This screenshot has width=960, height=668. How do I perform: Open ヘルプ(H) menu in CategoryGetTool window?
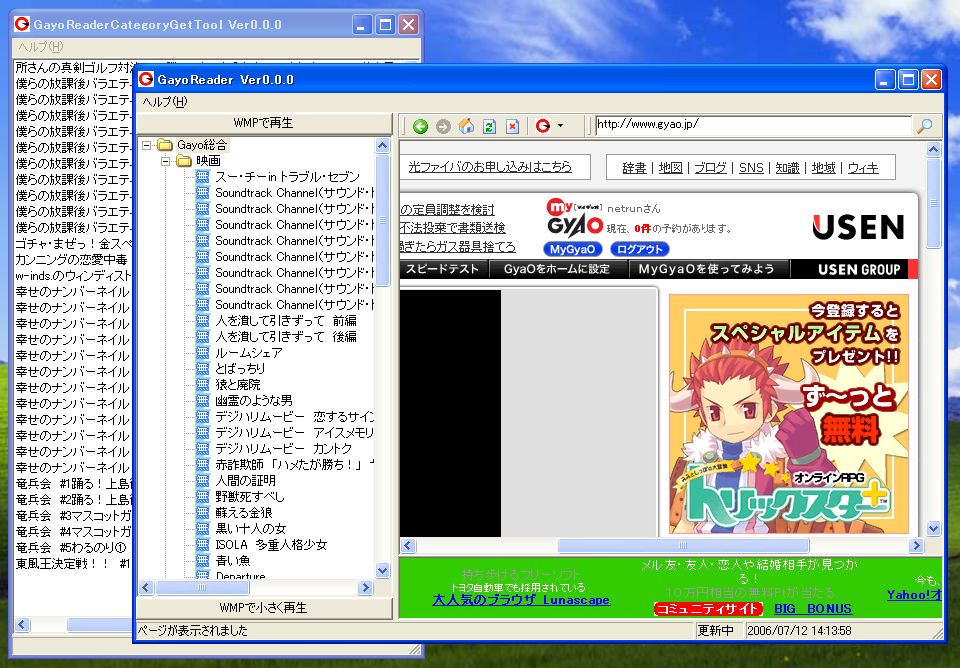[40, 47]
